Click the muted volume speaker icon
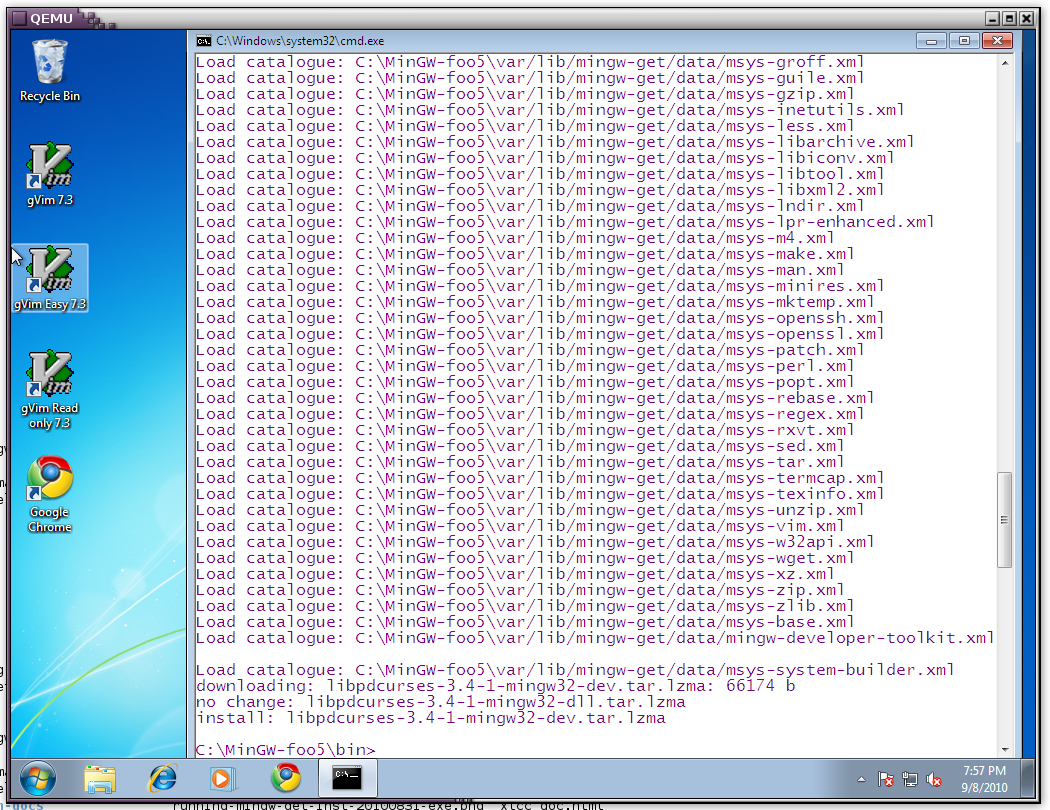This screenshot has width=1050, height=810. 935,779
